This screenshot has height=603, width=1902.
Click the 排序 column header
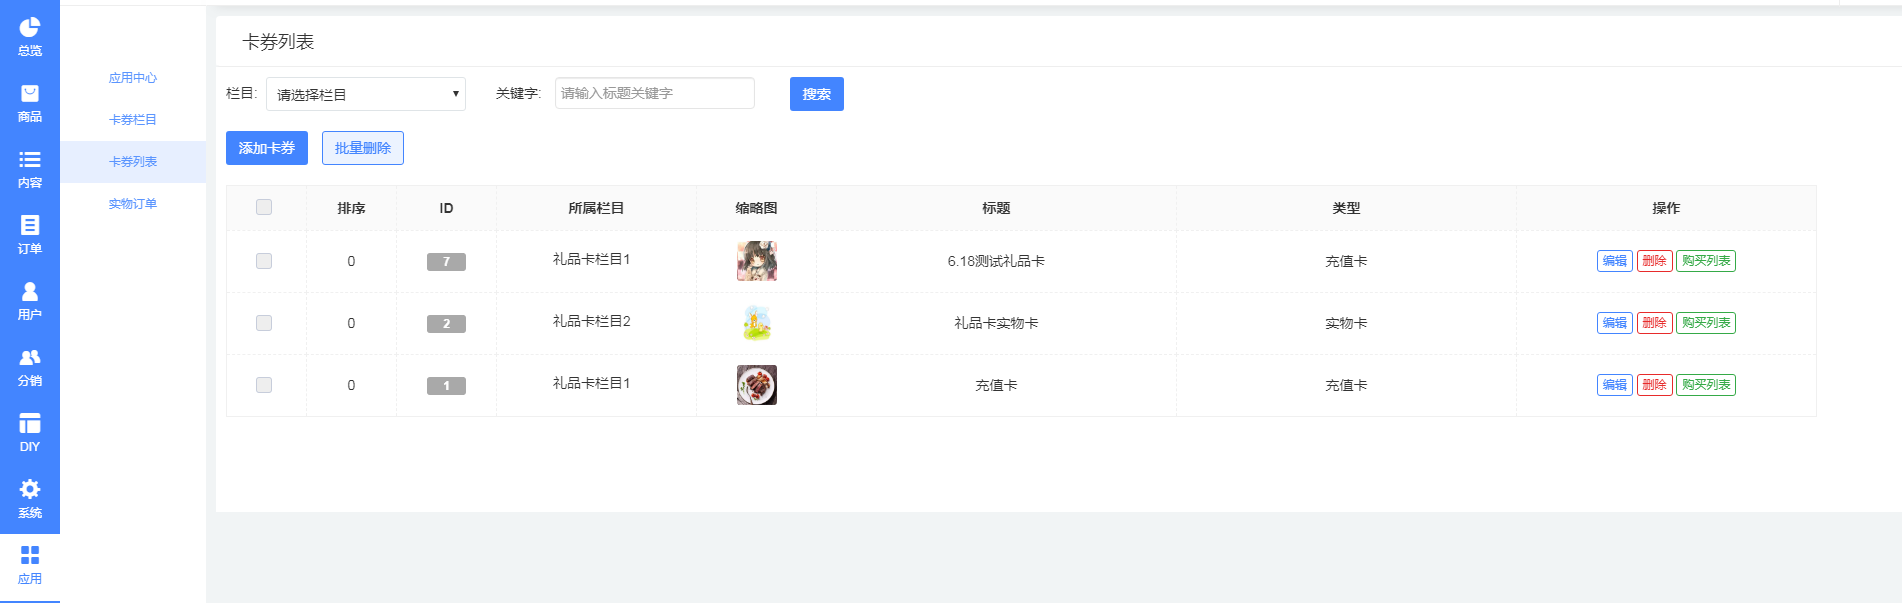pyautogui.click(x=351, y=208)
